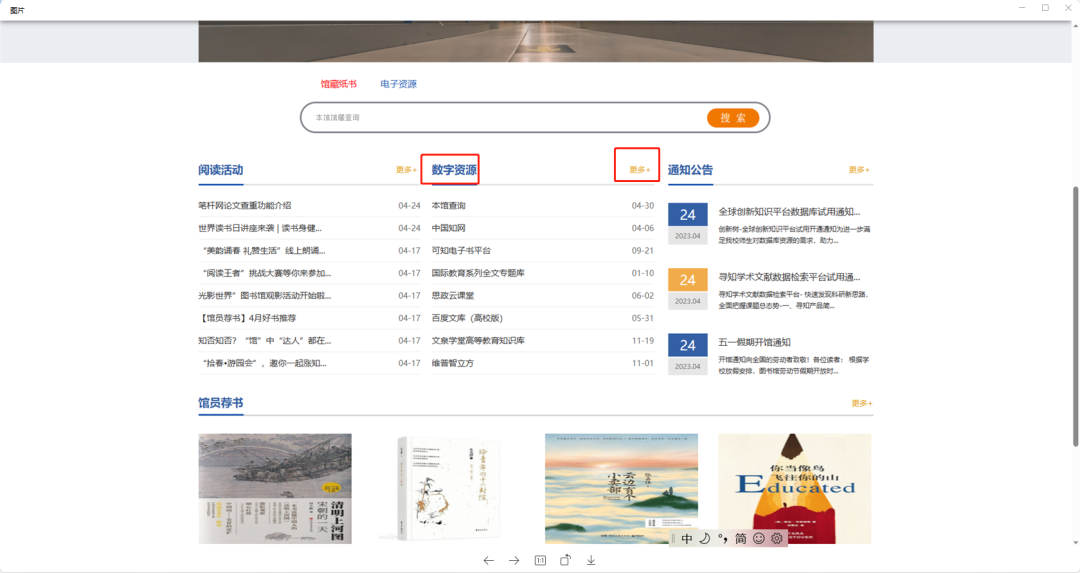Click the orange 搜索 button
This screenshot has height=573, width=1080.
[x=733, y=118]
